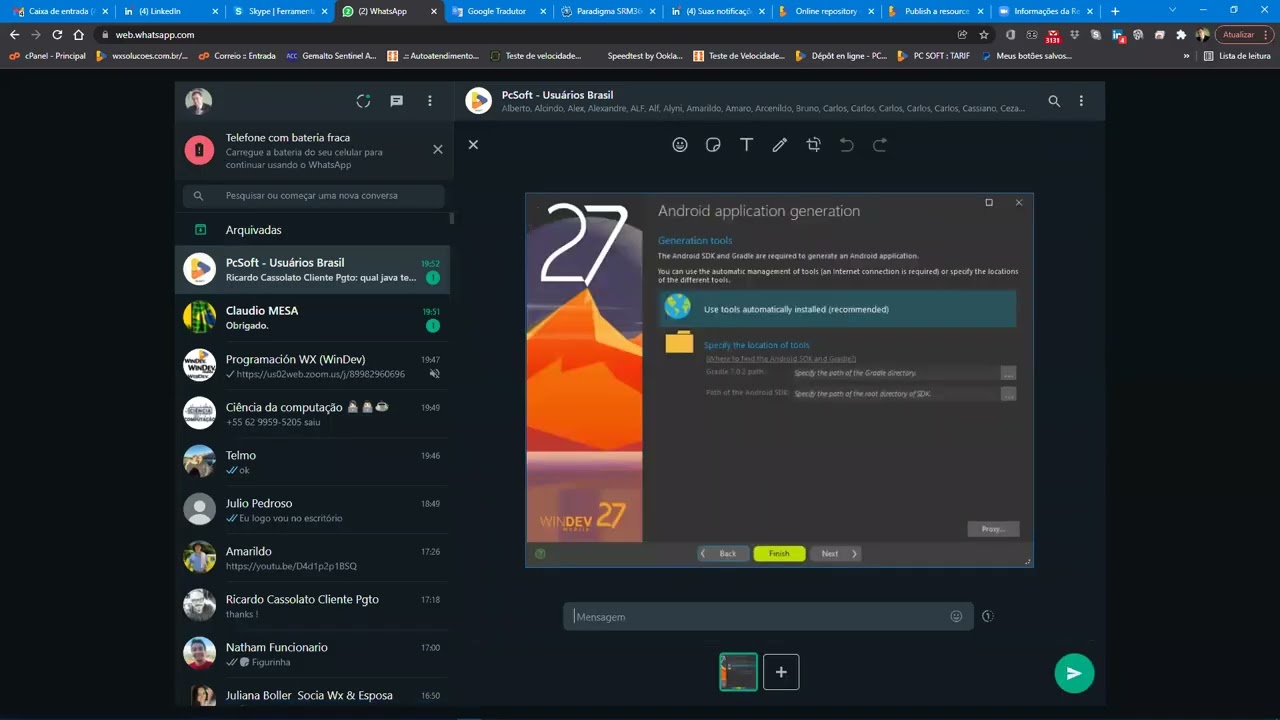Toggle view-once for the image

point(987,616)
